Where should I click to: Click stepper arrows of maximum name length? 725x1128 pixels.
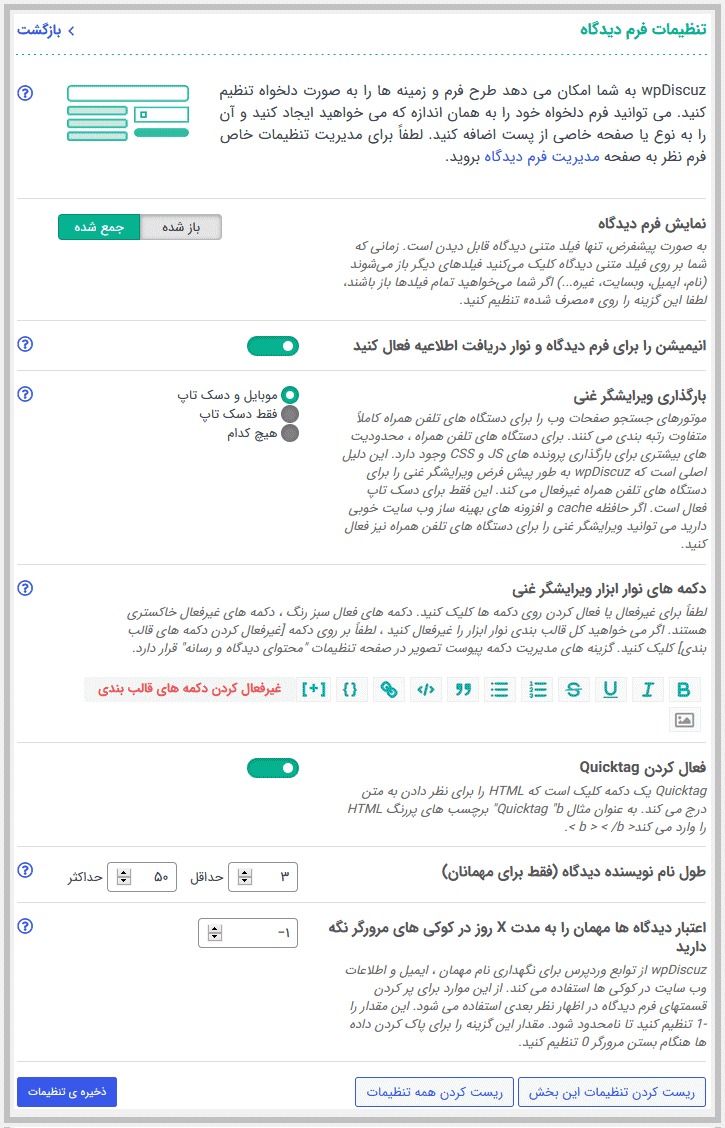coord(124,877)
